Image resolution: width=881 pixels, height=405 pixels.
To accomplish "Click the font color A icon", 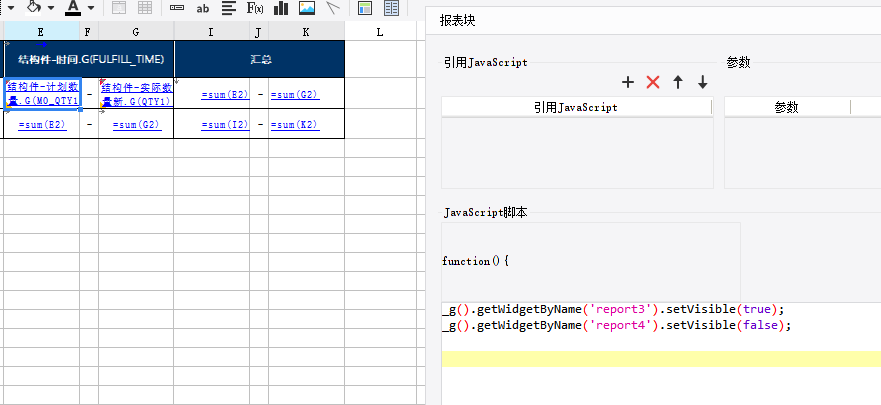I will pyautogui.click(x=73, y=7).
